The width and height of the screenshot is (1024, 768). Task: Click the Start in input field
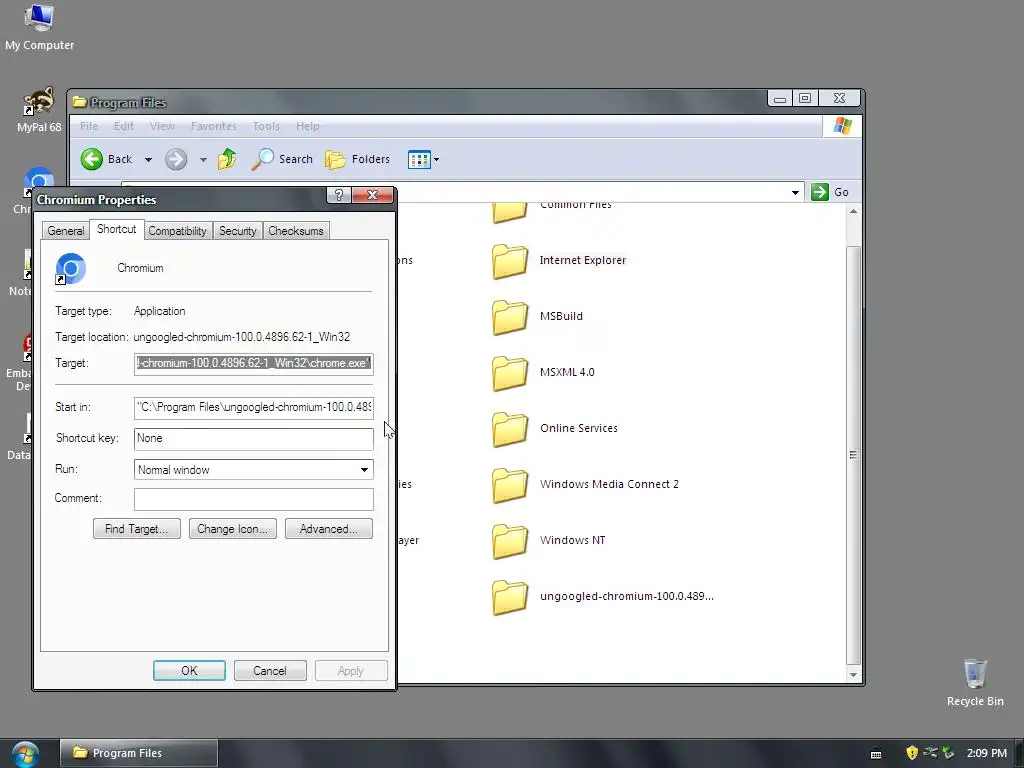pos(253,407)
